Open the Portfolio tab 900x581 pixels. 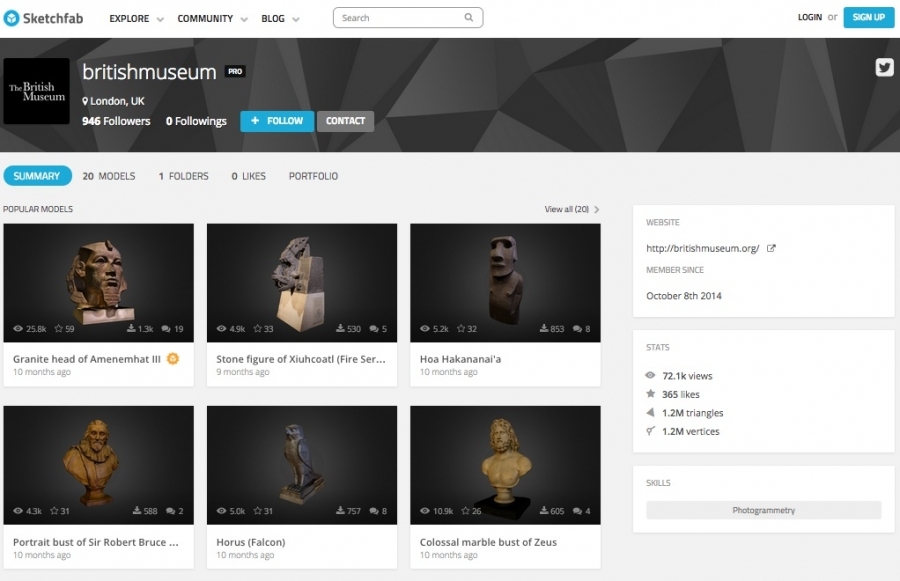(x=313, y=176)
